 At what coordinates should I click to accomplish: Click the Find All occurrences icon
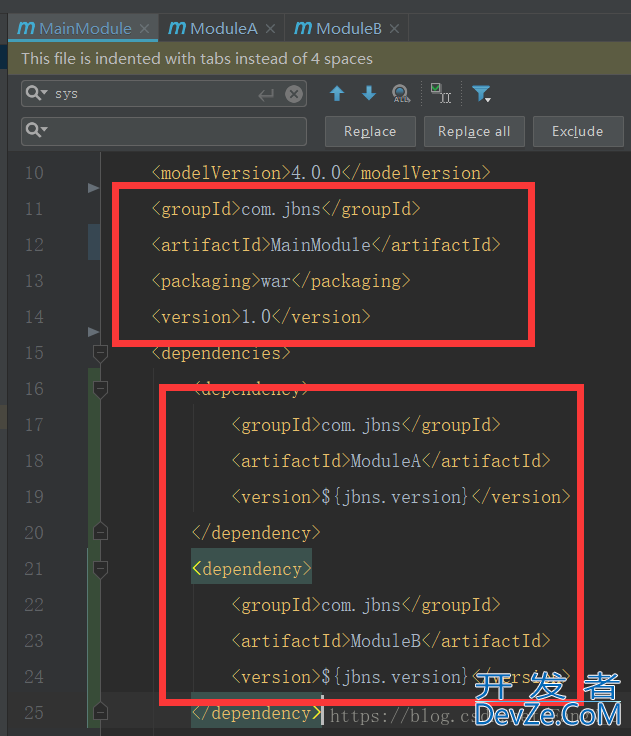click(401, 93)
